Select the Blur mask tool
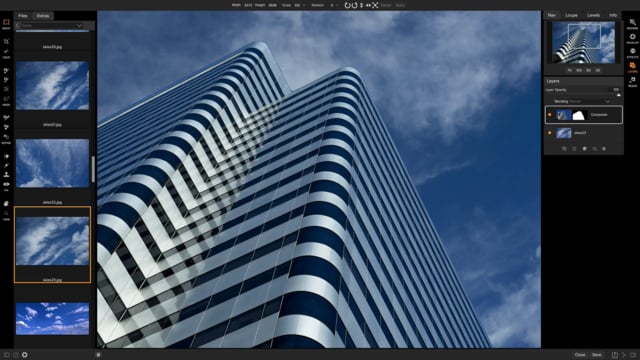The width and height of the screenshot is (640, 360). (x=6, y=137)
